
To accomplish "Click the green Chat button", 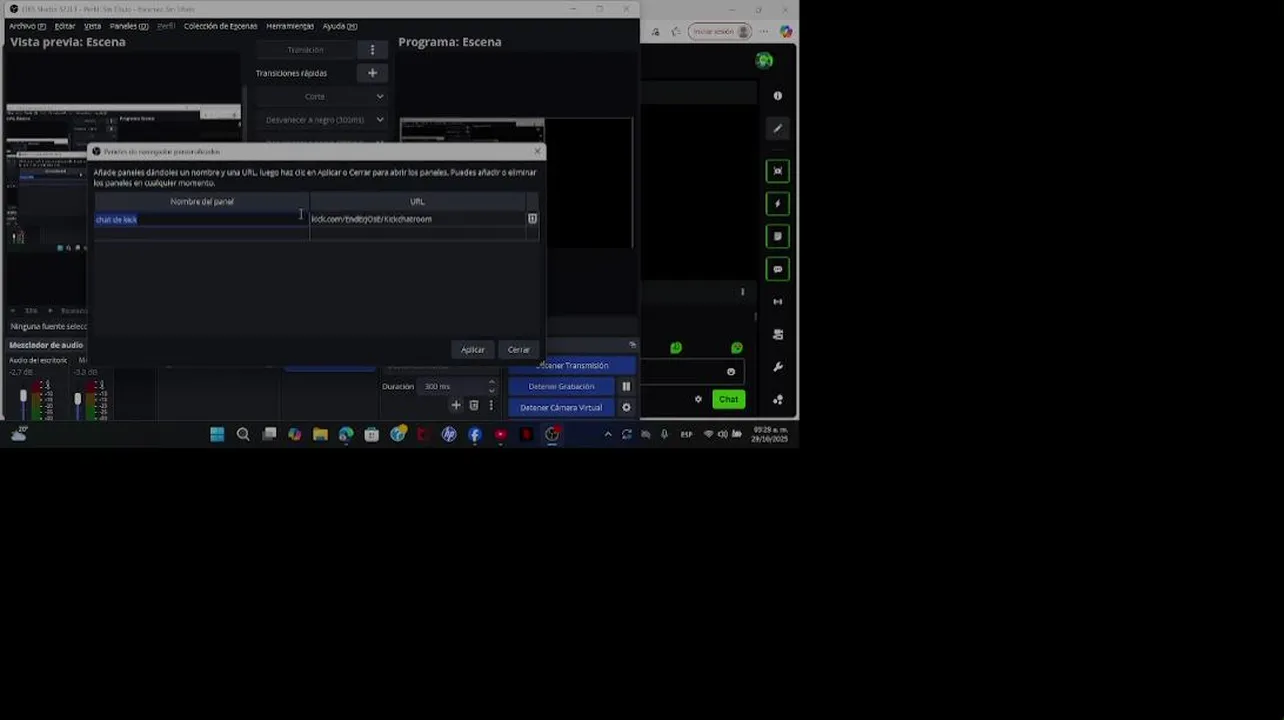I will tap(728, 400).
